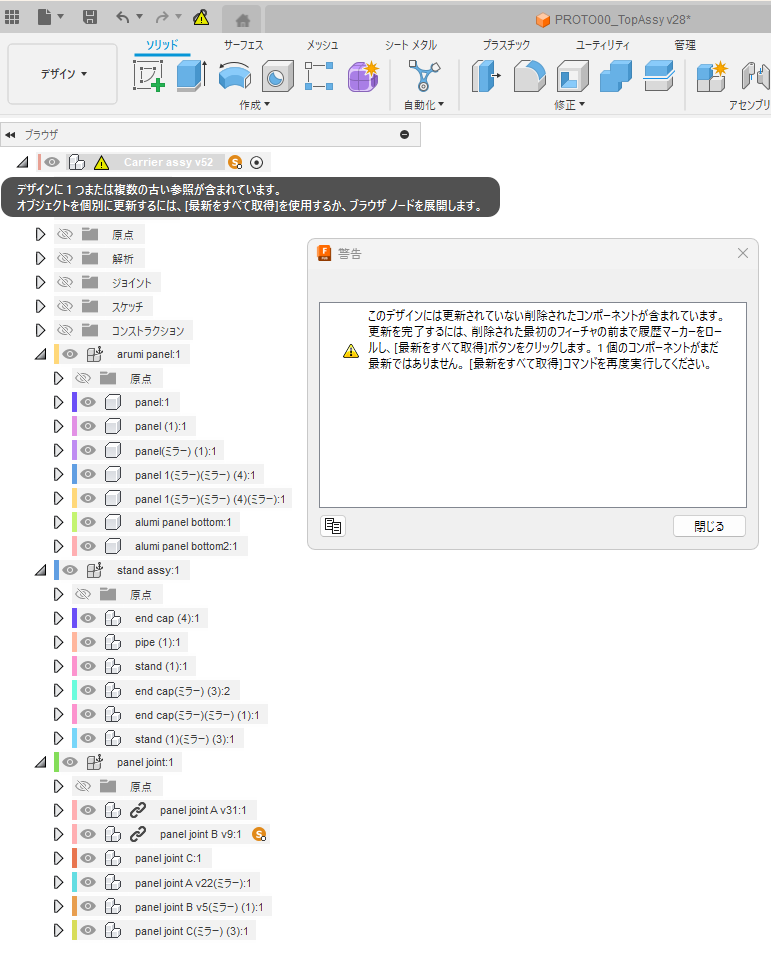Image resolution: width=771 pixels, height=978 pixels.
Task: Select the Create Sketch tool
Action: [149, 76]
